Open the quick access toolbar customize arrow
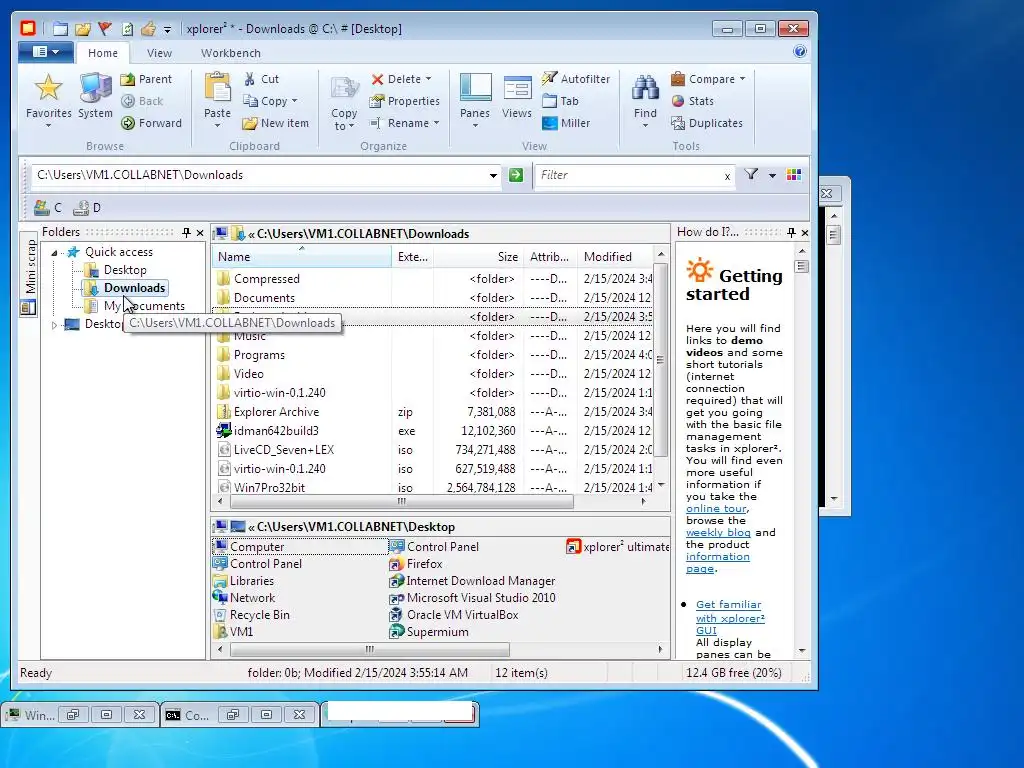 click(167, 29)
